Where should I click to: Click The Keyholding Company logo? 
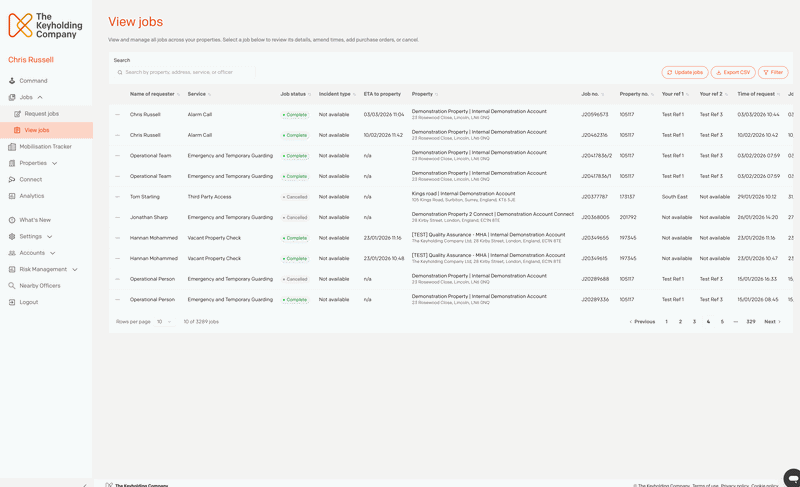coord(45,25)
